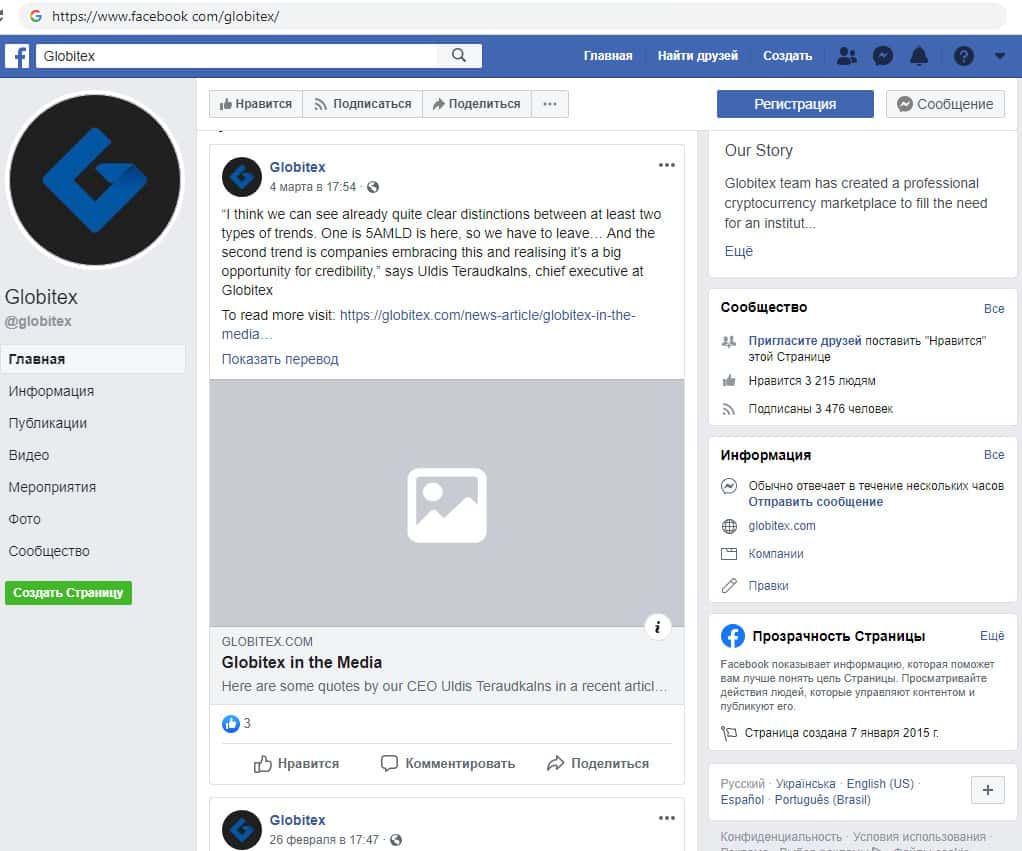Click the Регистрация button
1022x851 pixels.
click(795, 104)
